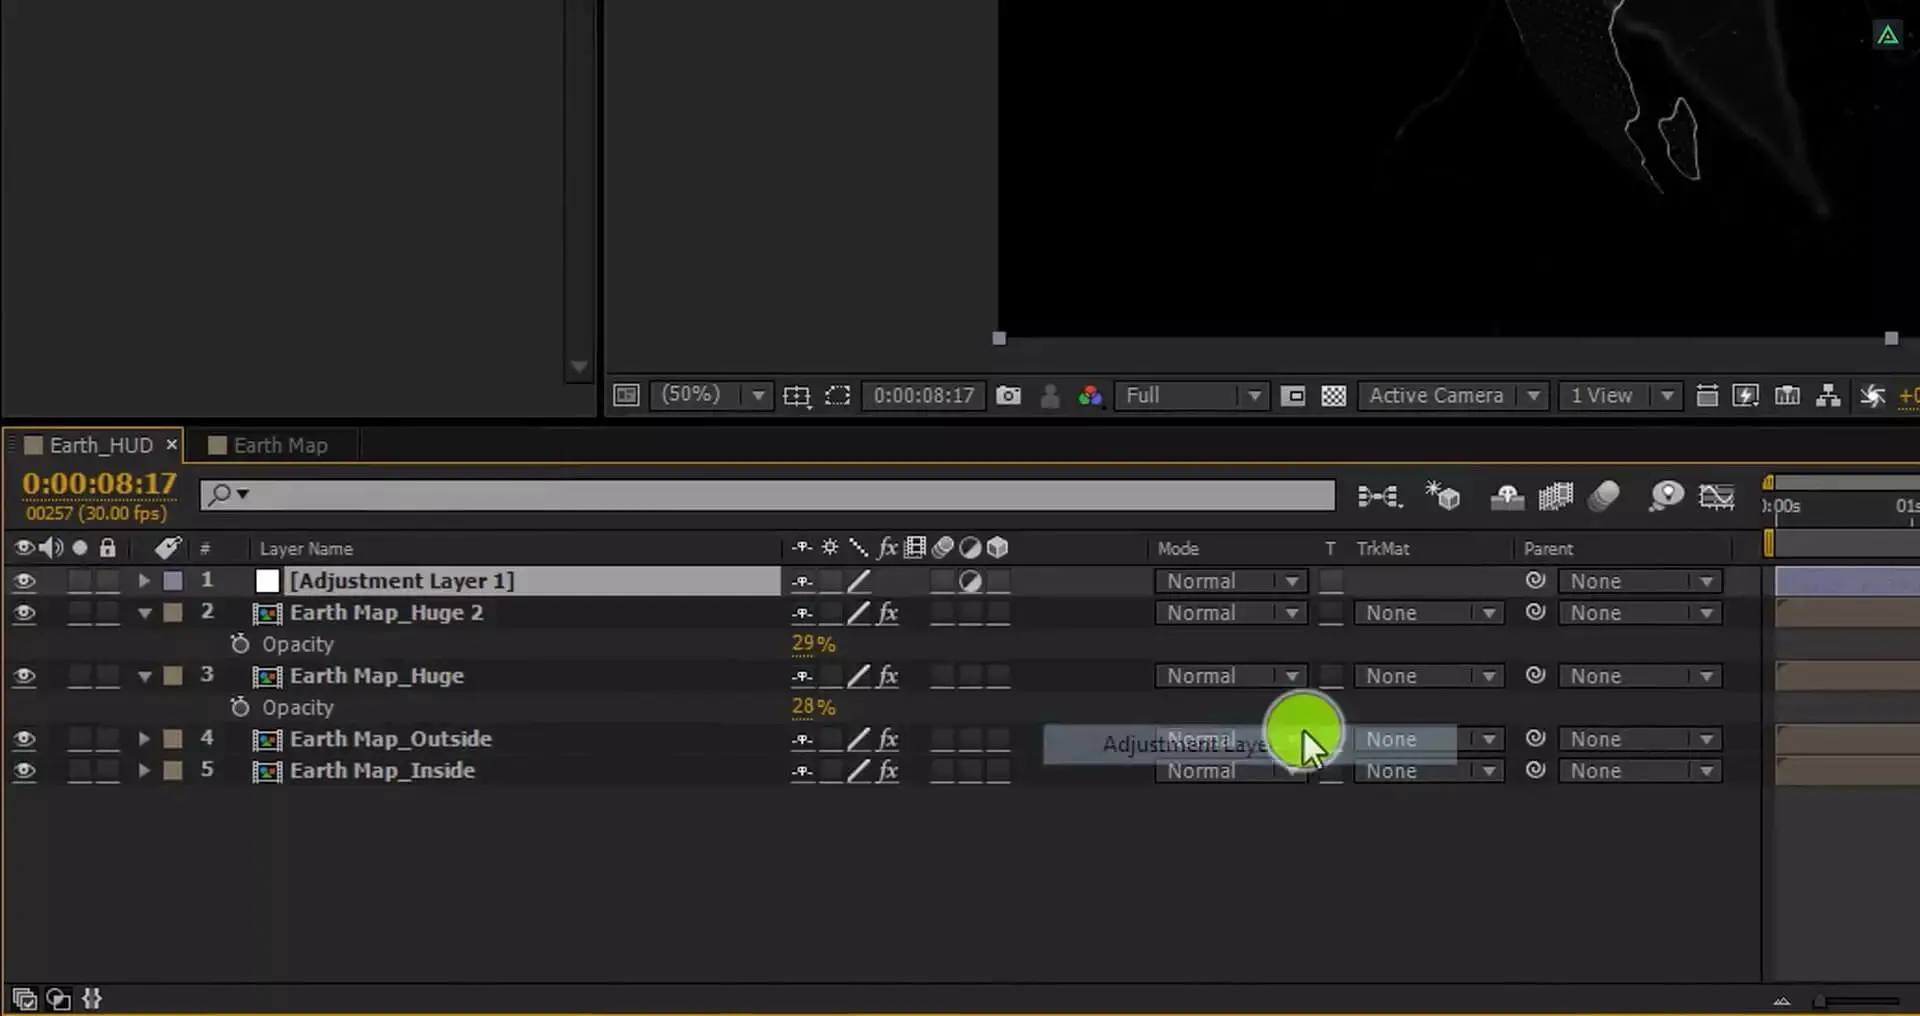The image size is (1920, 1016).
Task: Click the current timecode 0:00:08:17 display
Action: click(99, 484)
